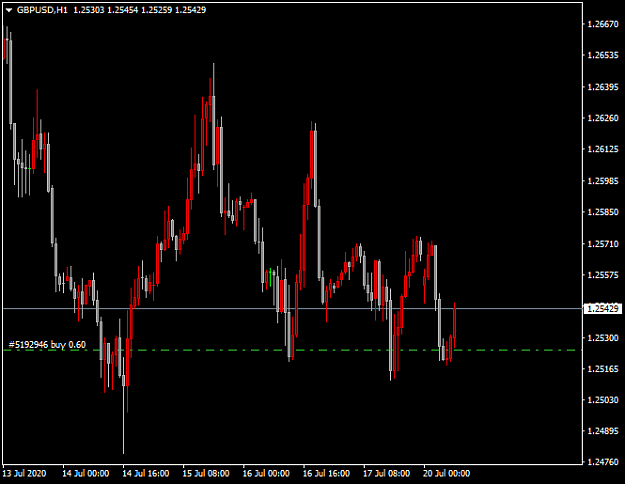Image resolution: width=625 pixels, height=484 pixels.
Task: Click price scale value 1.26395
Action: tap(603, 87)
